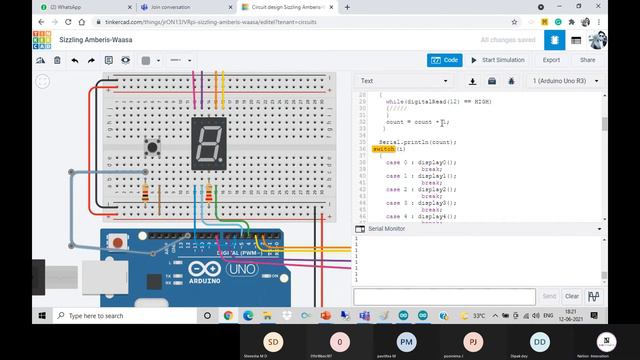
Task: Open browser extensions puzzle icon
Action: point(571,22)
